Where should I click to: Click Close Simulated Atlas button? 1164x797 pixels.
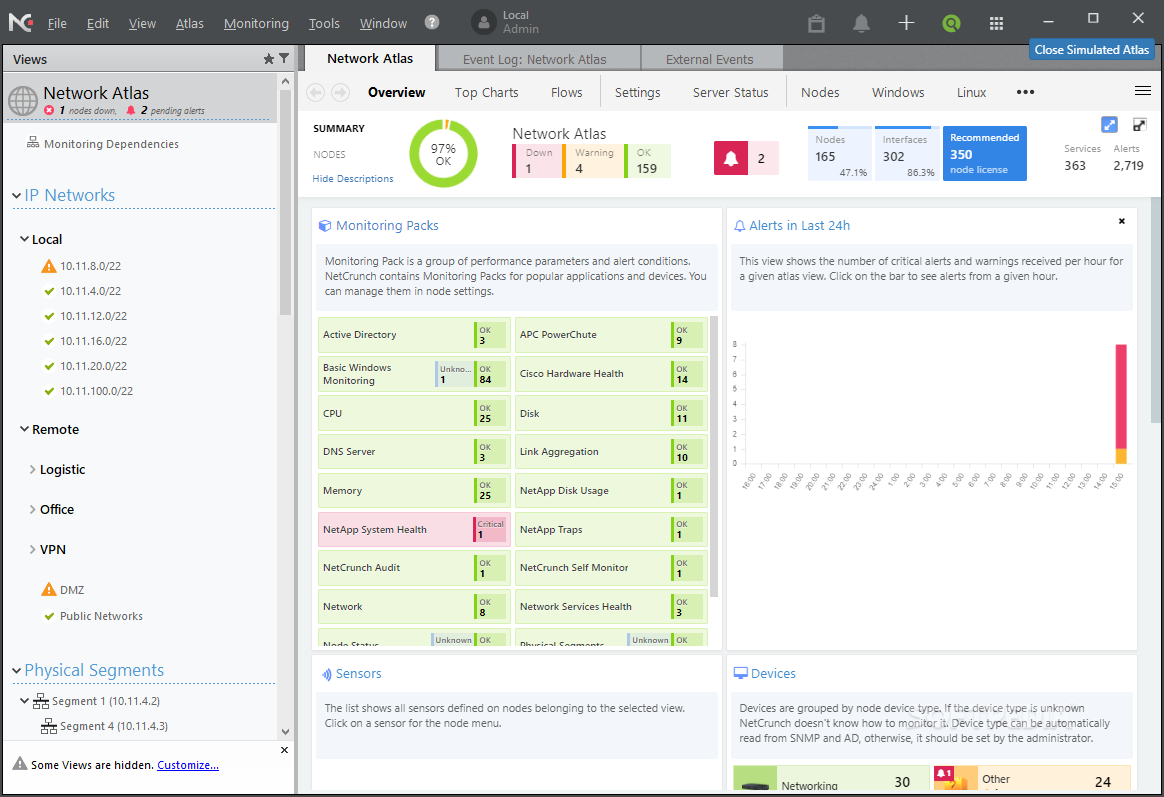tap(1091, 50)
